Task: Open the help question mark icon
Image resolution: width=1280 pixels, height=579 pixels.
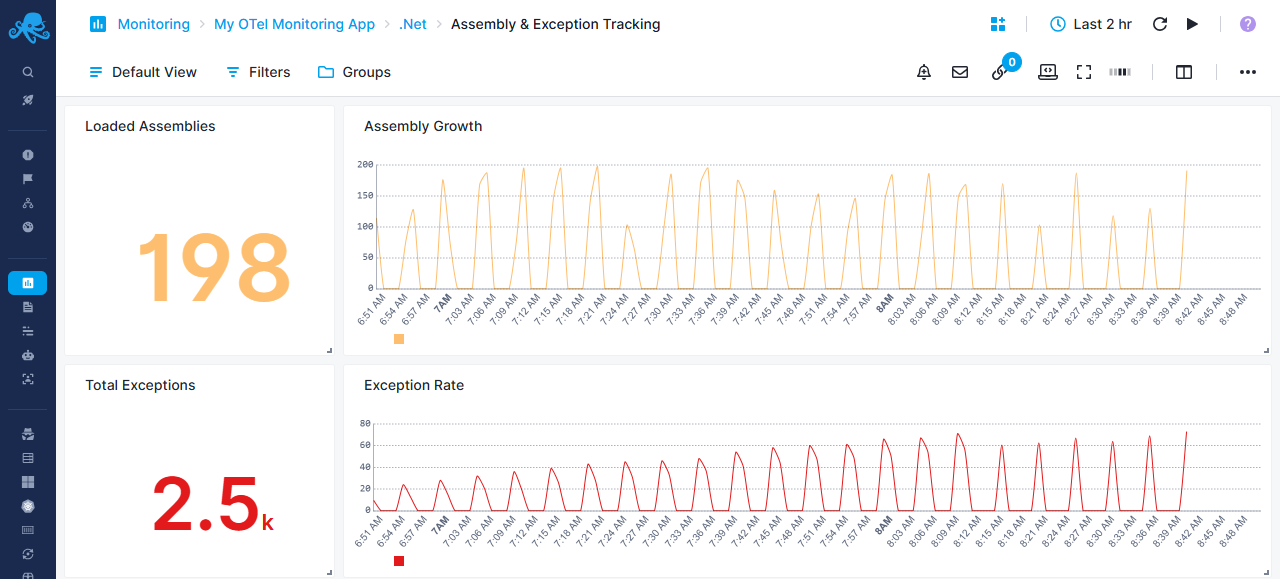Action: (1247, 23)
